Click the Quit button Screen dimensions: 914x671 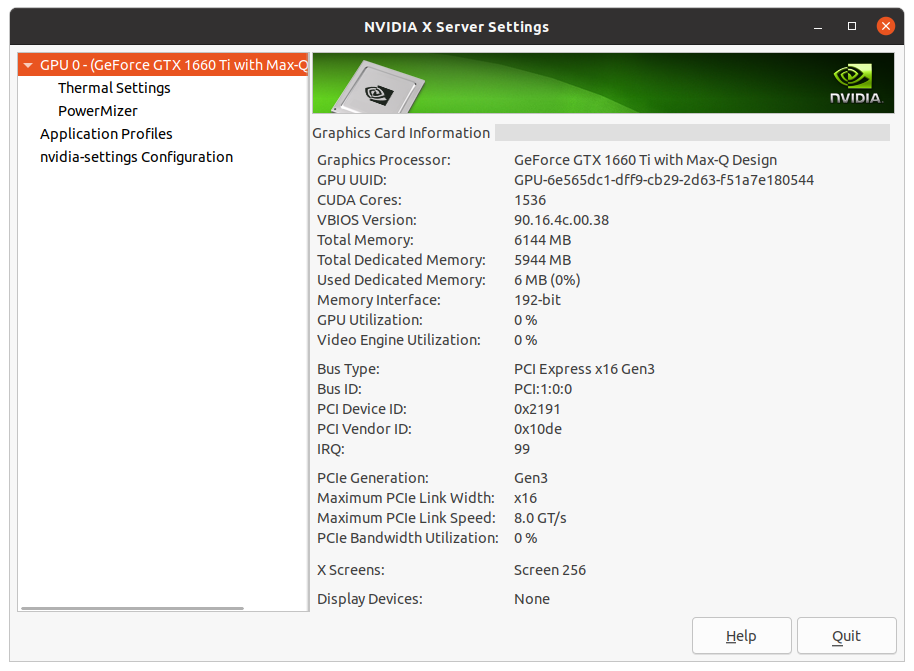[846, 635]
